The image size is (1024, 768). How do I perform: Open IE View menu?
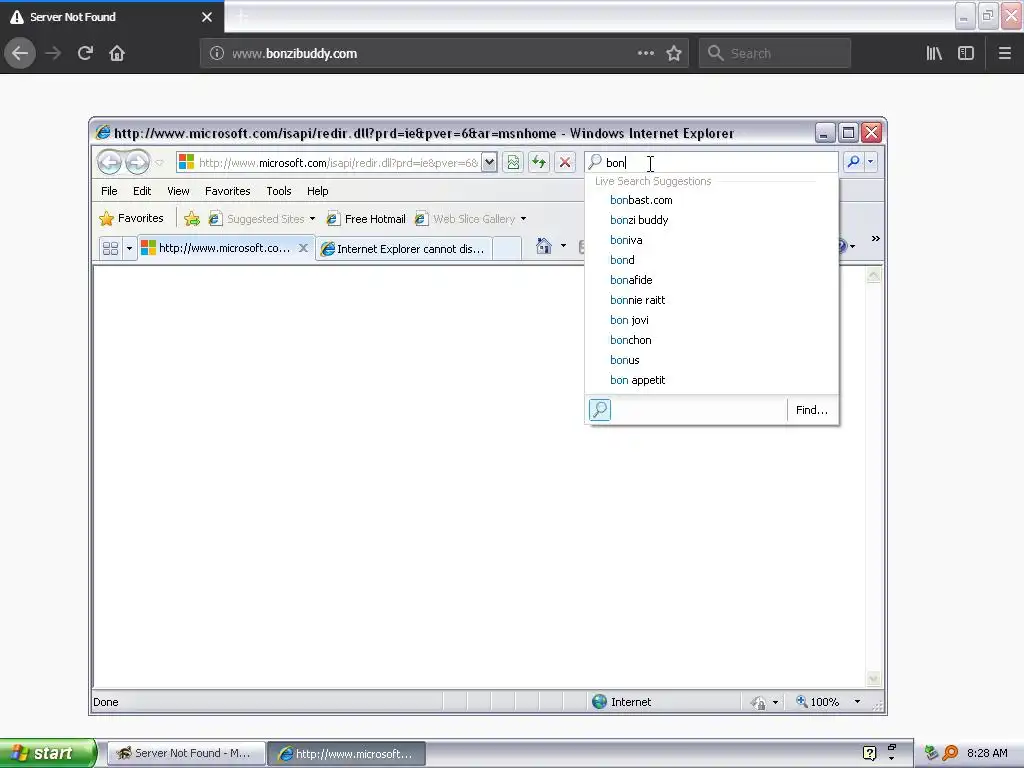178,191
